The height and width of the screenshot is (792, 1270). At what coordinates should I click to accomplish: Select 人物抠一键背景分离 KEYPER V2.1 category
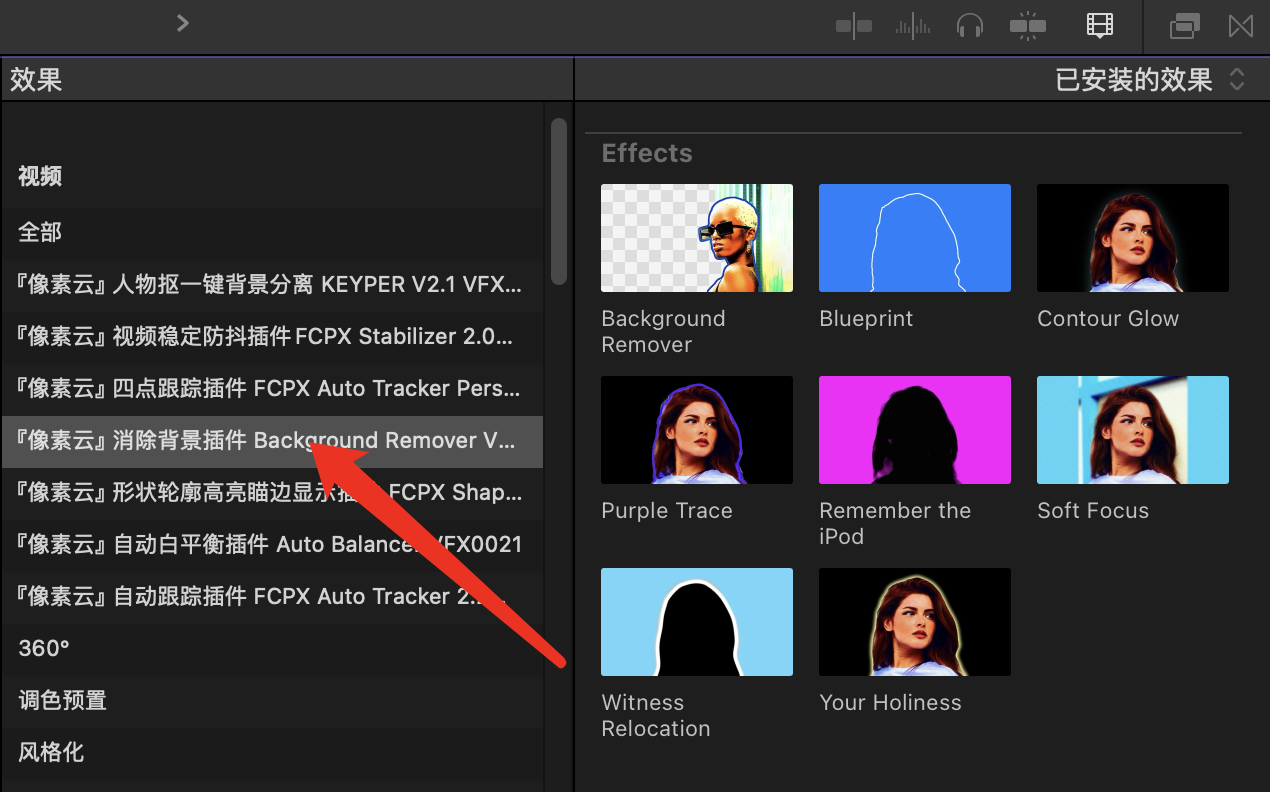pos(272,284)
